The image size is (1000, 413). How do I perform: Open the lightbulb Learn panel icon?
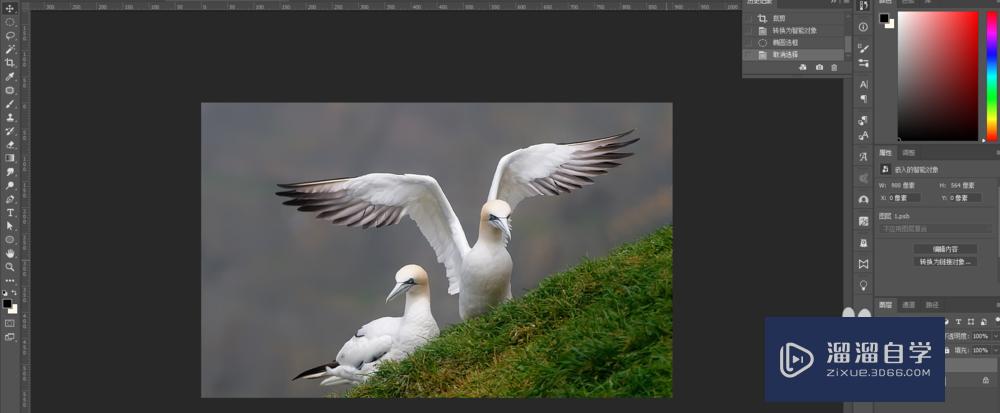point(864,285)
